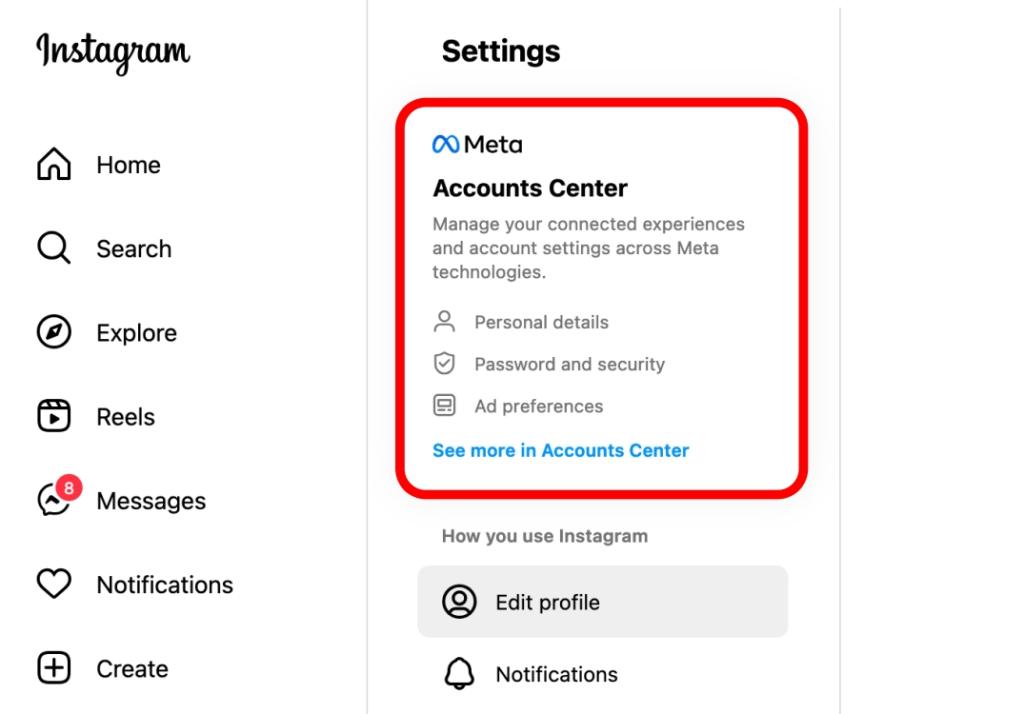Click the Meta logo in Accounts Center
Screen dimensions: 1024x714
click(x=447, y=143)
